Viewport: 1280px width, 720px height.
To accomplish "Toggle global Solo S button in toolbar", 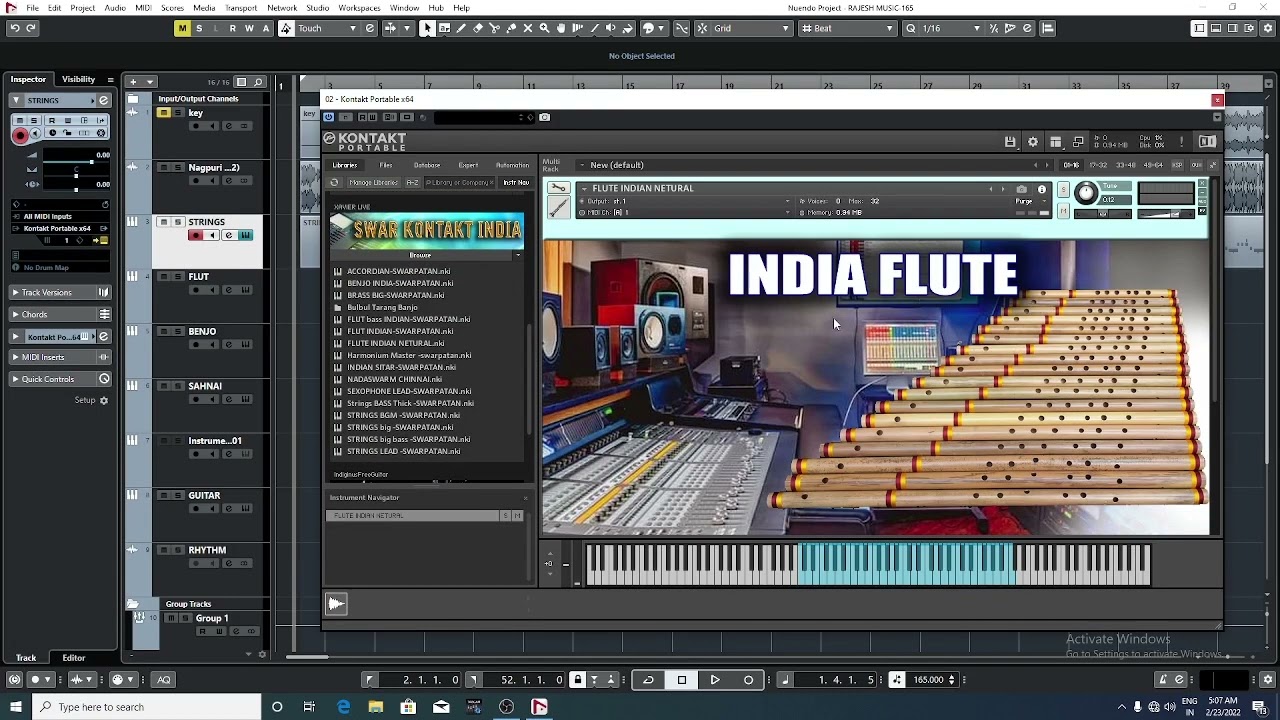I will point(199,28).
